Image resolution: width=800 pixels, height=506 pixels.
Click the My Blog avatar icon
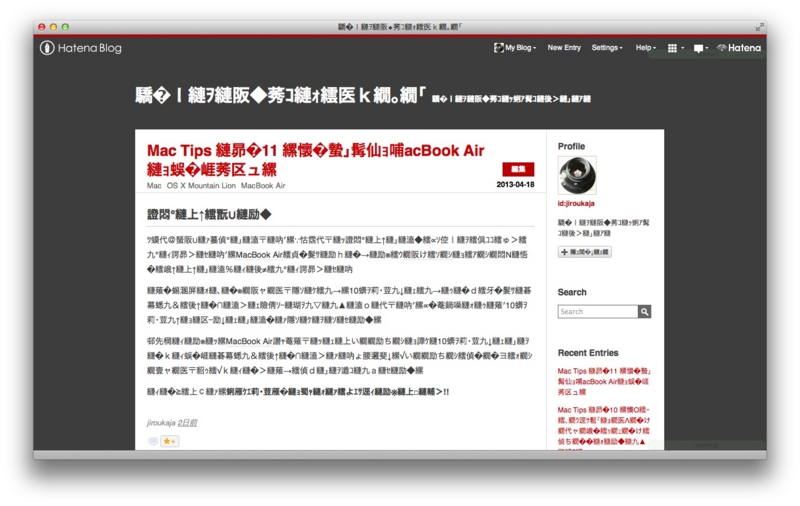498,47
